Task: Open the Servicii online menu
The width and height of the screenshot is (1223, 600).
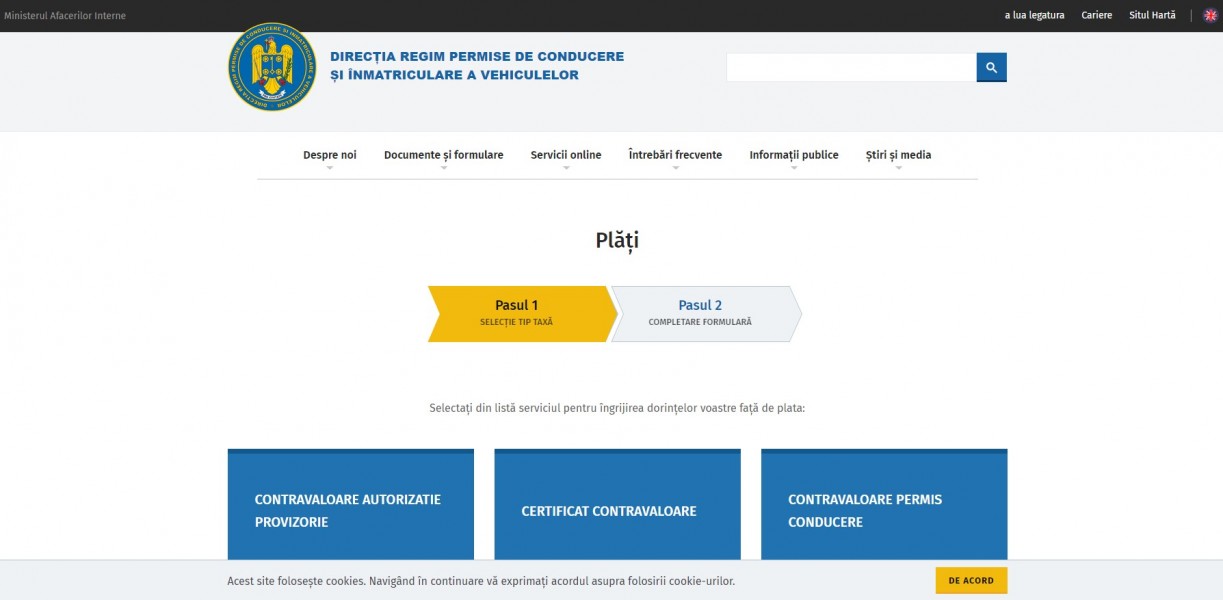Action: pos(566,155)
